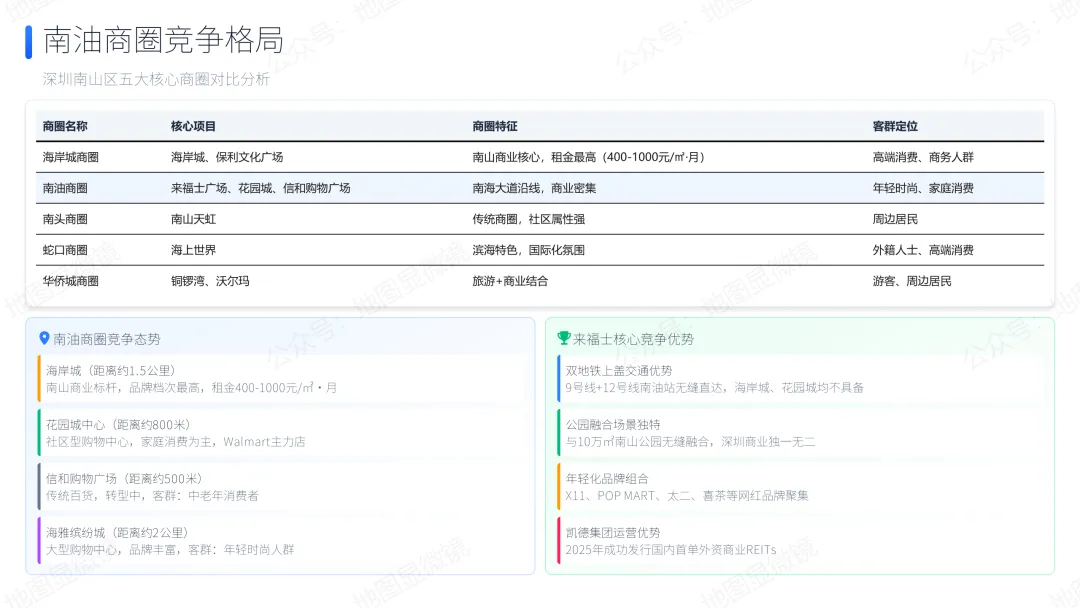The width and height of the screenshot is (1080, 608).
Task: Click the item title 年轻化品牌组合
Action: click(x=607, y=479)
